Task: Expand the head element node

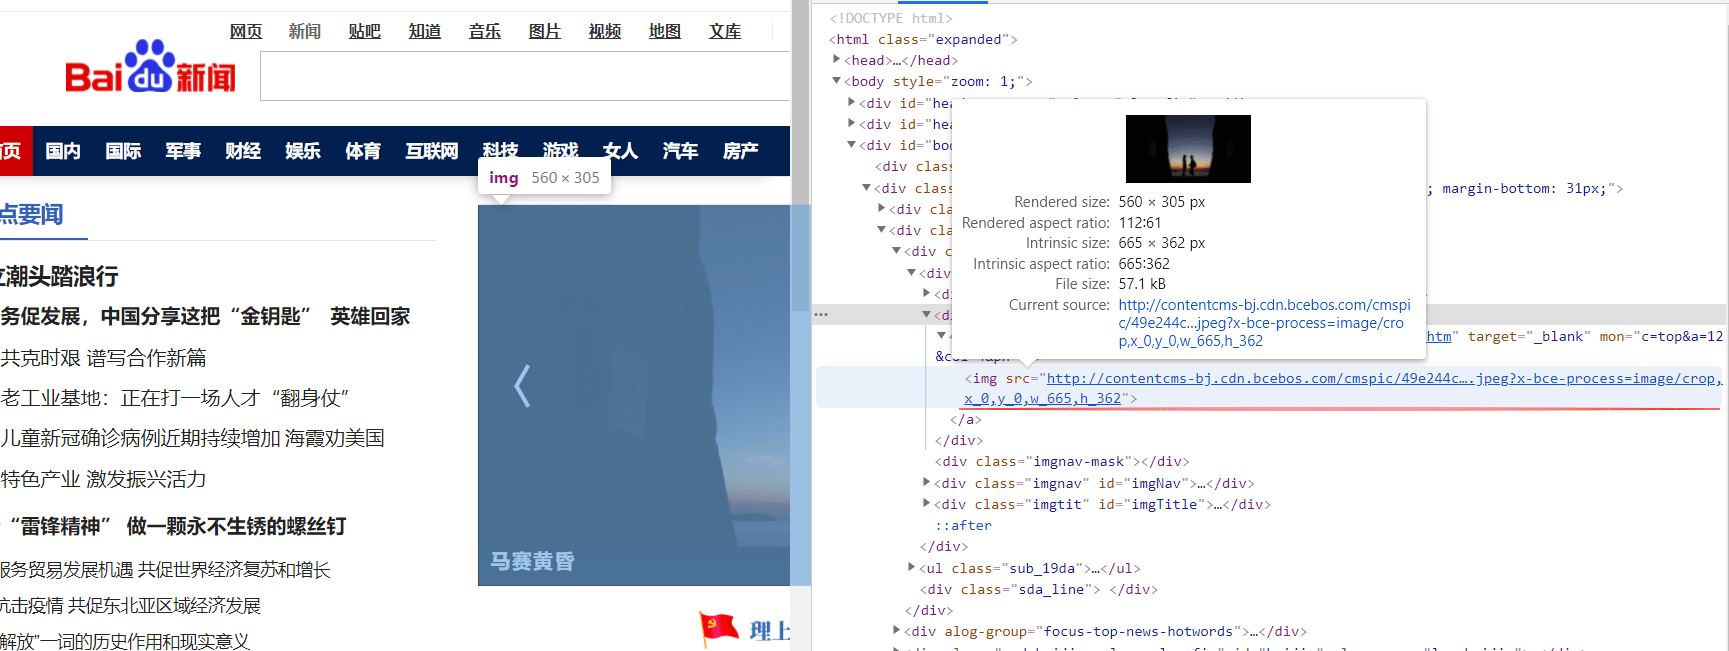Action: pyautogui.click(x=837, y=60)
